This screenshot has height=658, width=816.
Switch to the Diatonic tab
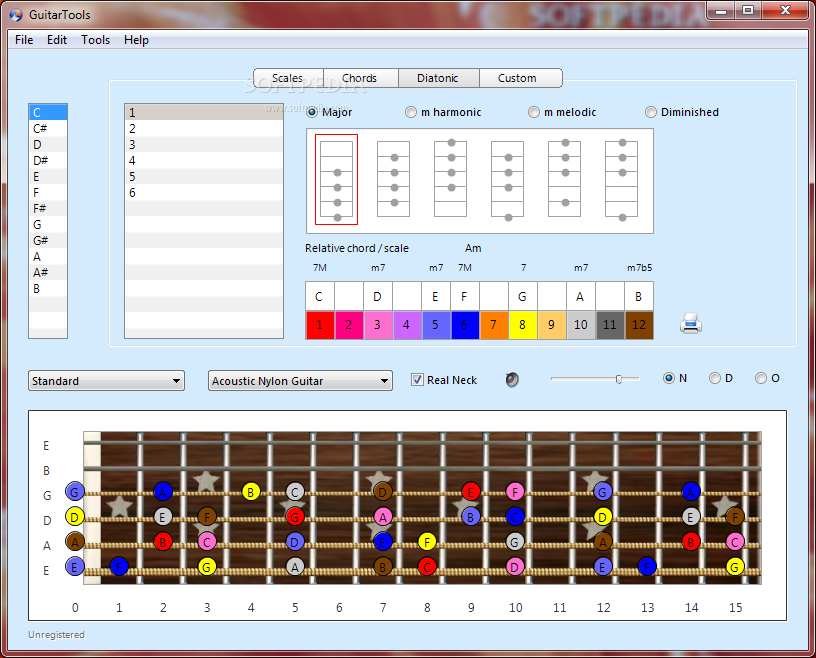point(438,78)
